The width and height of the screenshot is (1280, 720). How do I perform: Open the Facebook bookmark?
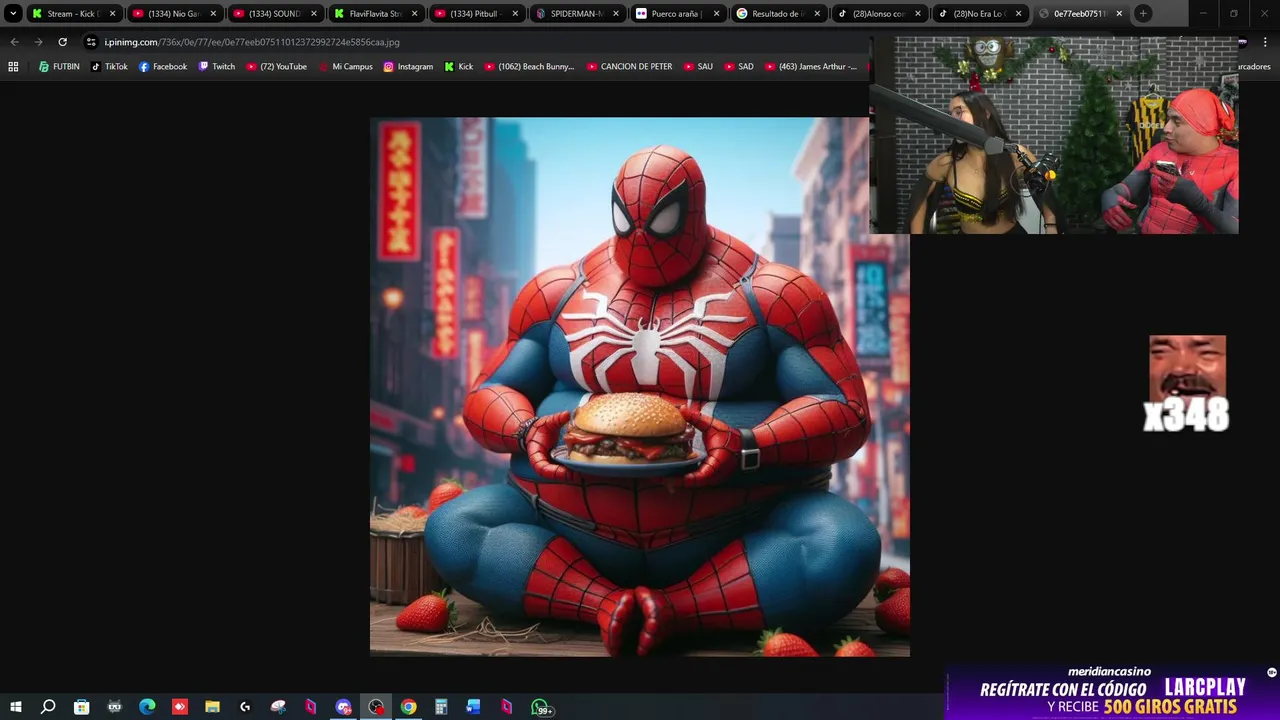163,66
